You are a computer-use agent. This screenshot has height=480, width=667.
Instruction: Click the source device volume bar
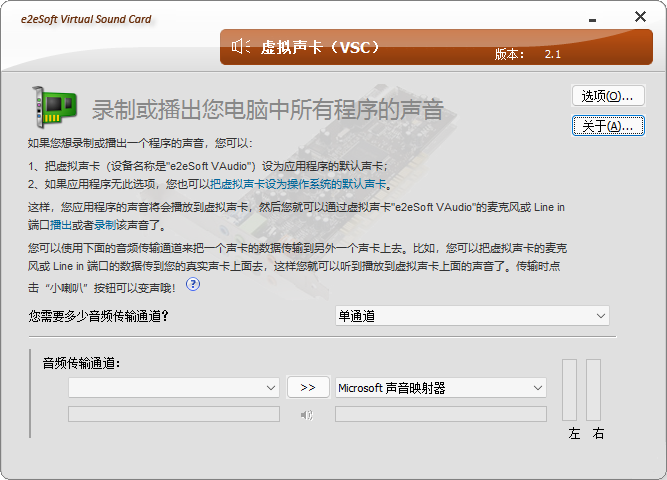174,414
